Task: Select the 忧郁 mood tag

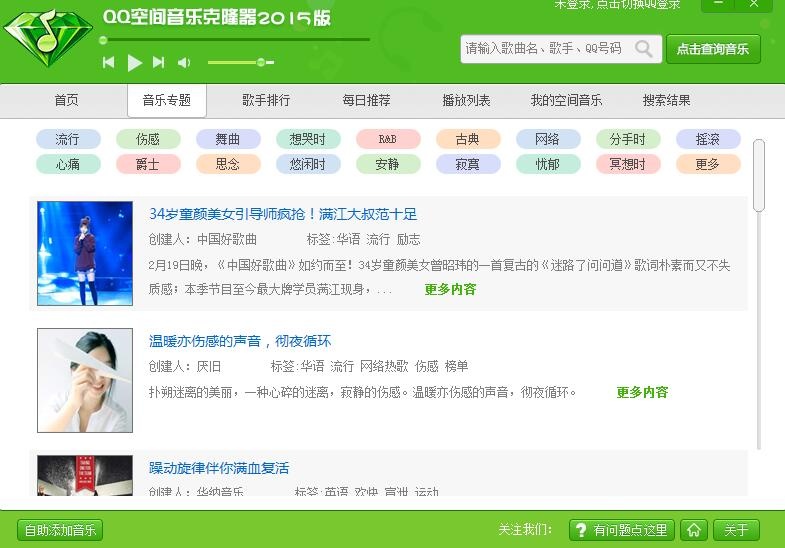Action: click(548, 164)
